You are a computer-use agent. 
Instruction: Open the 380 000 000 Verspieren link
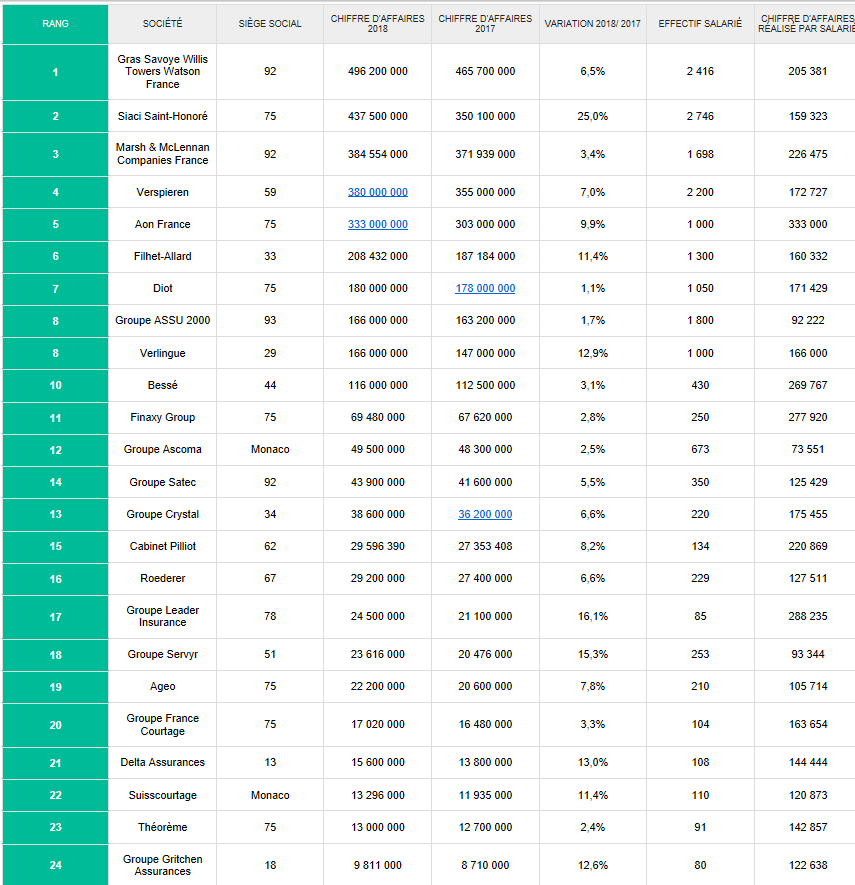[378, 192]
